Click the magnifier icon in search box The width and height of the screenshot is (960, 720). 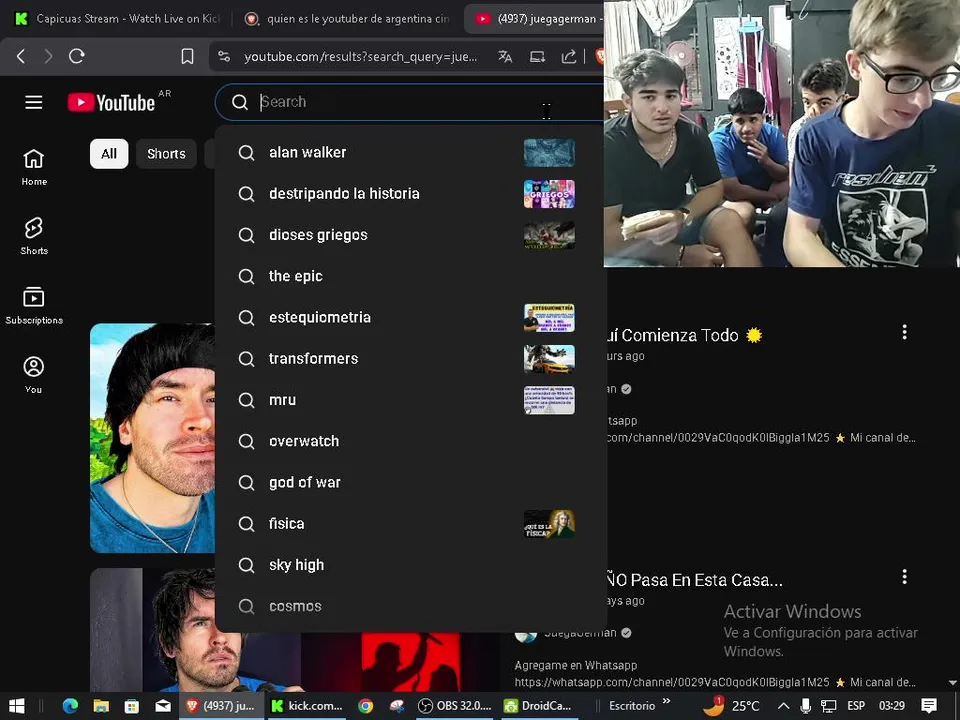pyautogui.click(x=240, y=102)
